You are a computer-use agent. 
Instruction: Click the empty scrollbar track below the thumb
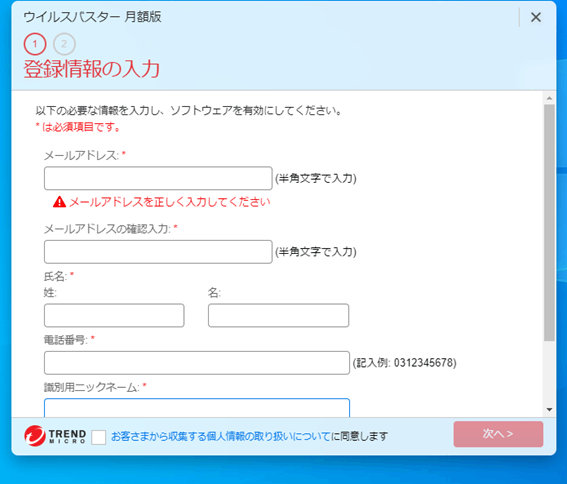tap(549, 373)
